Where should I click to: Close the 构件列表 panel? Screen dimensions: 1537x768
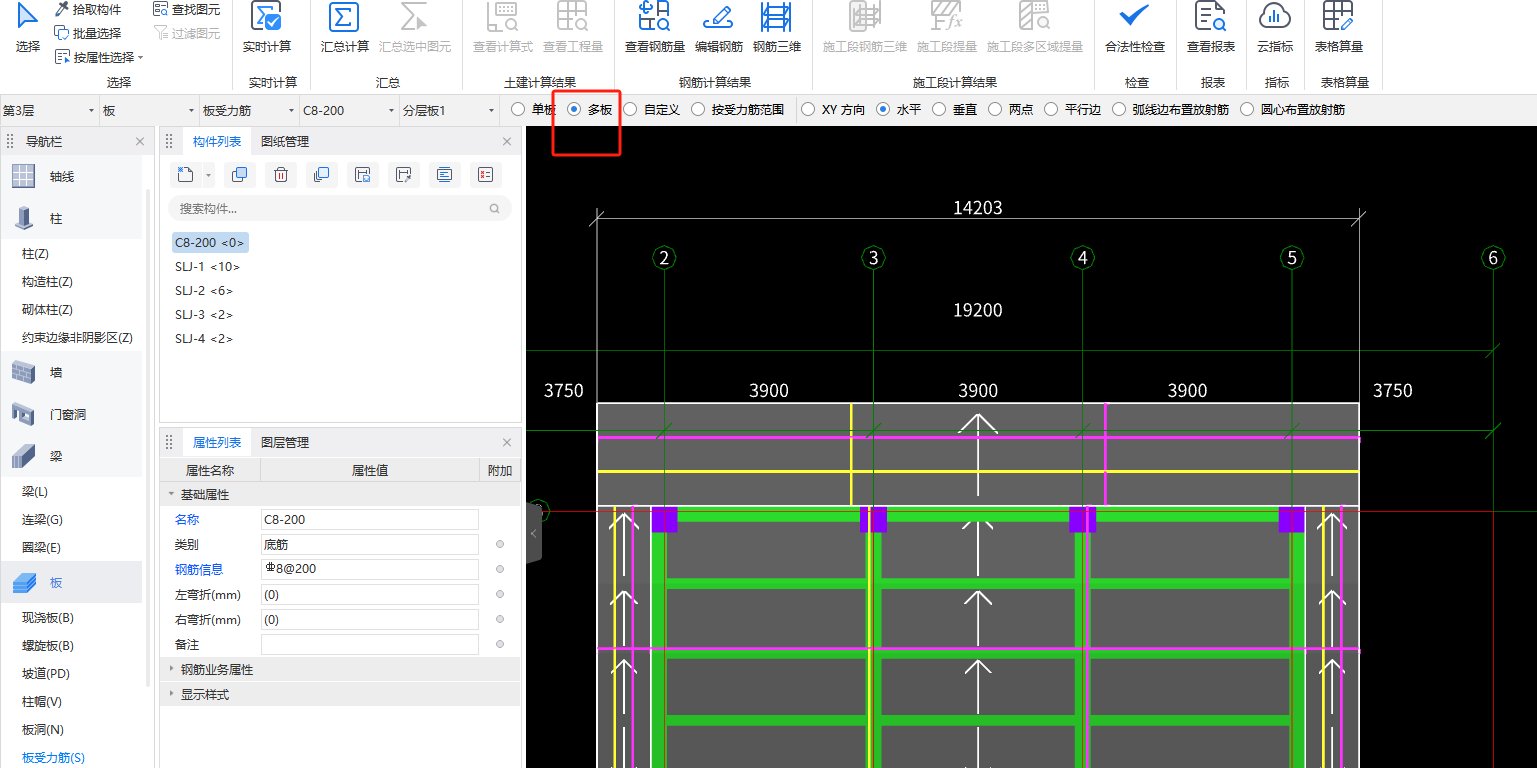(507, 142)
